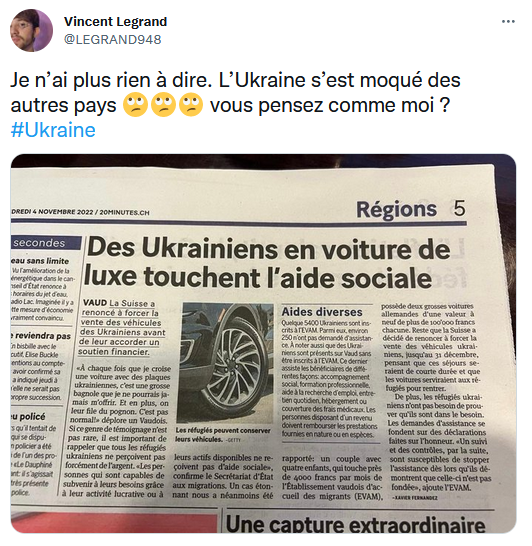Image resolution: width=532 pixels, height=546 pixels.
Task: Click the 'Une capture extraordinaire' headline
Action: (x=356, y=524)
